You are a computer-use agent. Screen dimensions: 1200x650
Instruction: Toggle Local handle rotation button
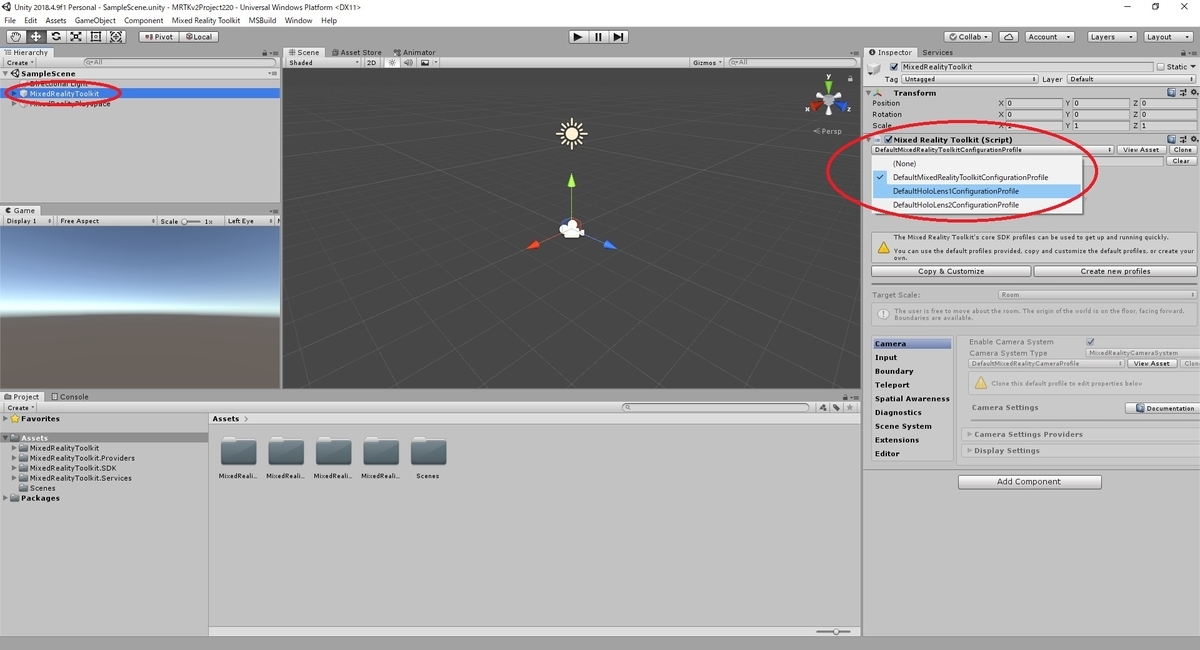point(198,37)
